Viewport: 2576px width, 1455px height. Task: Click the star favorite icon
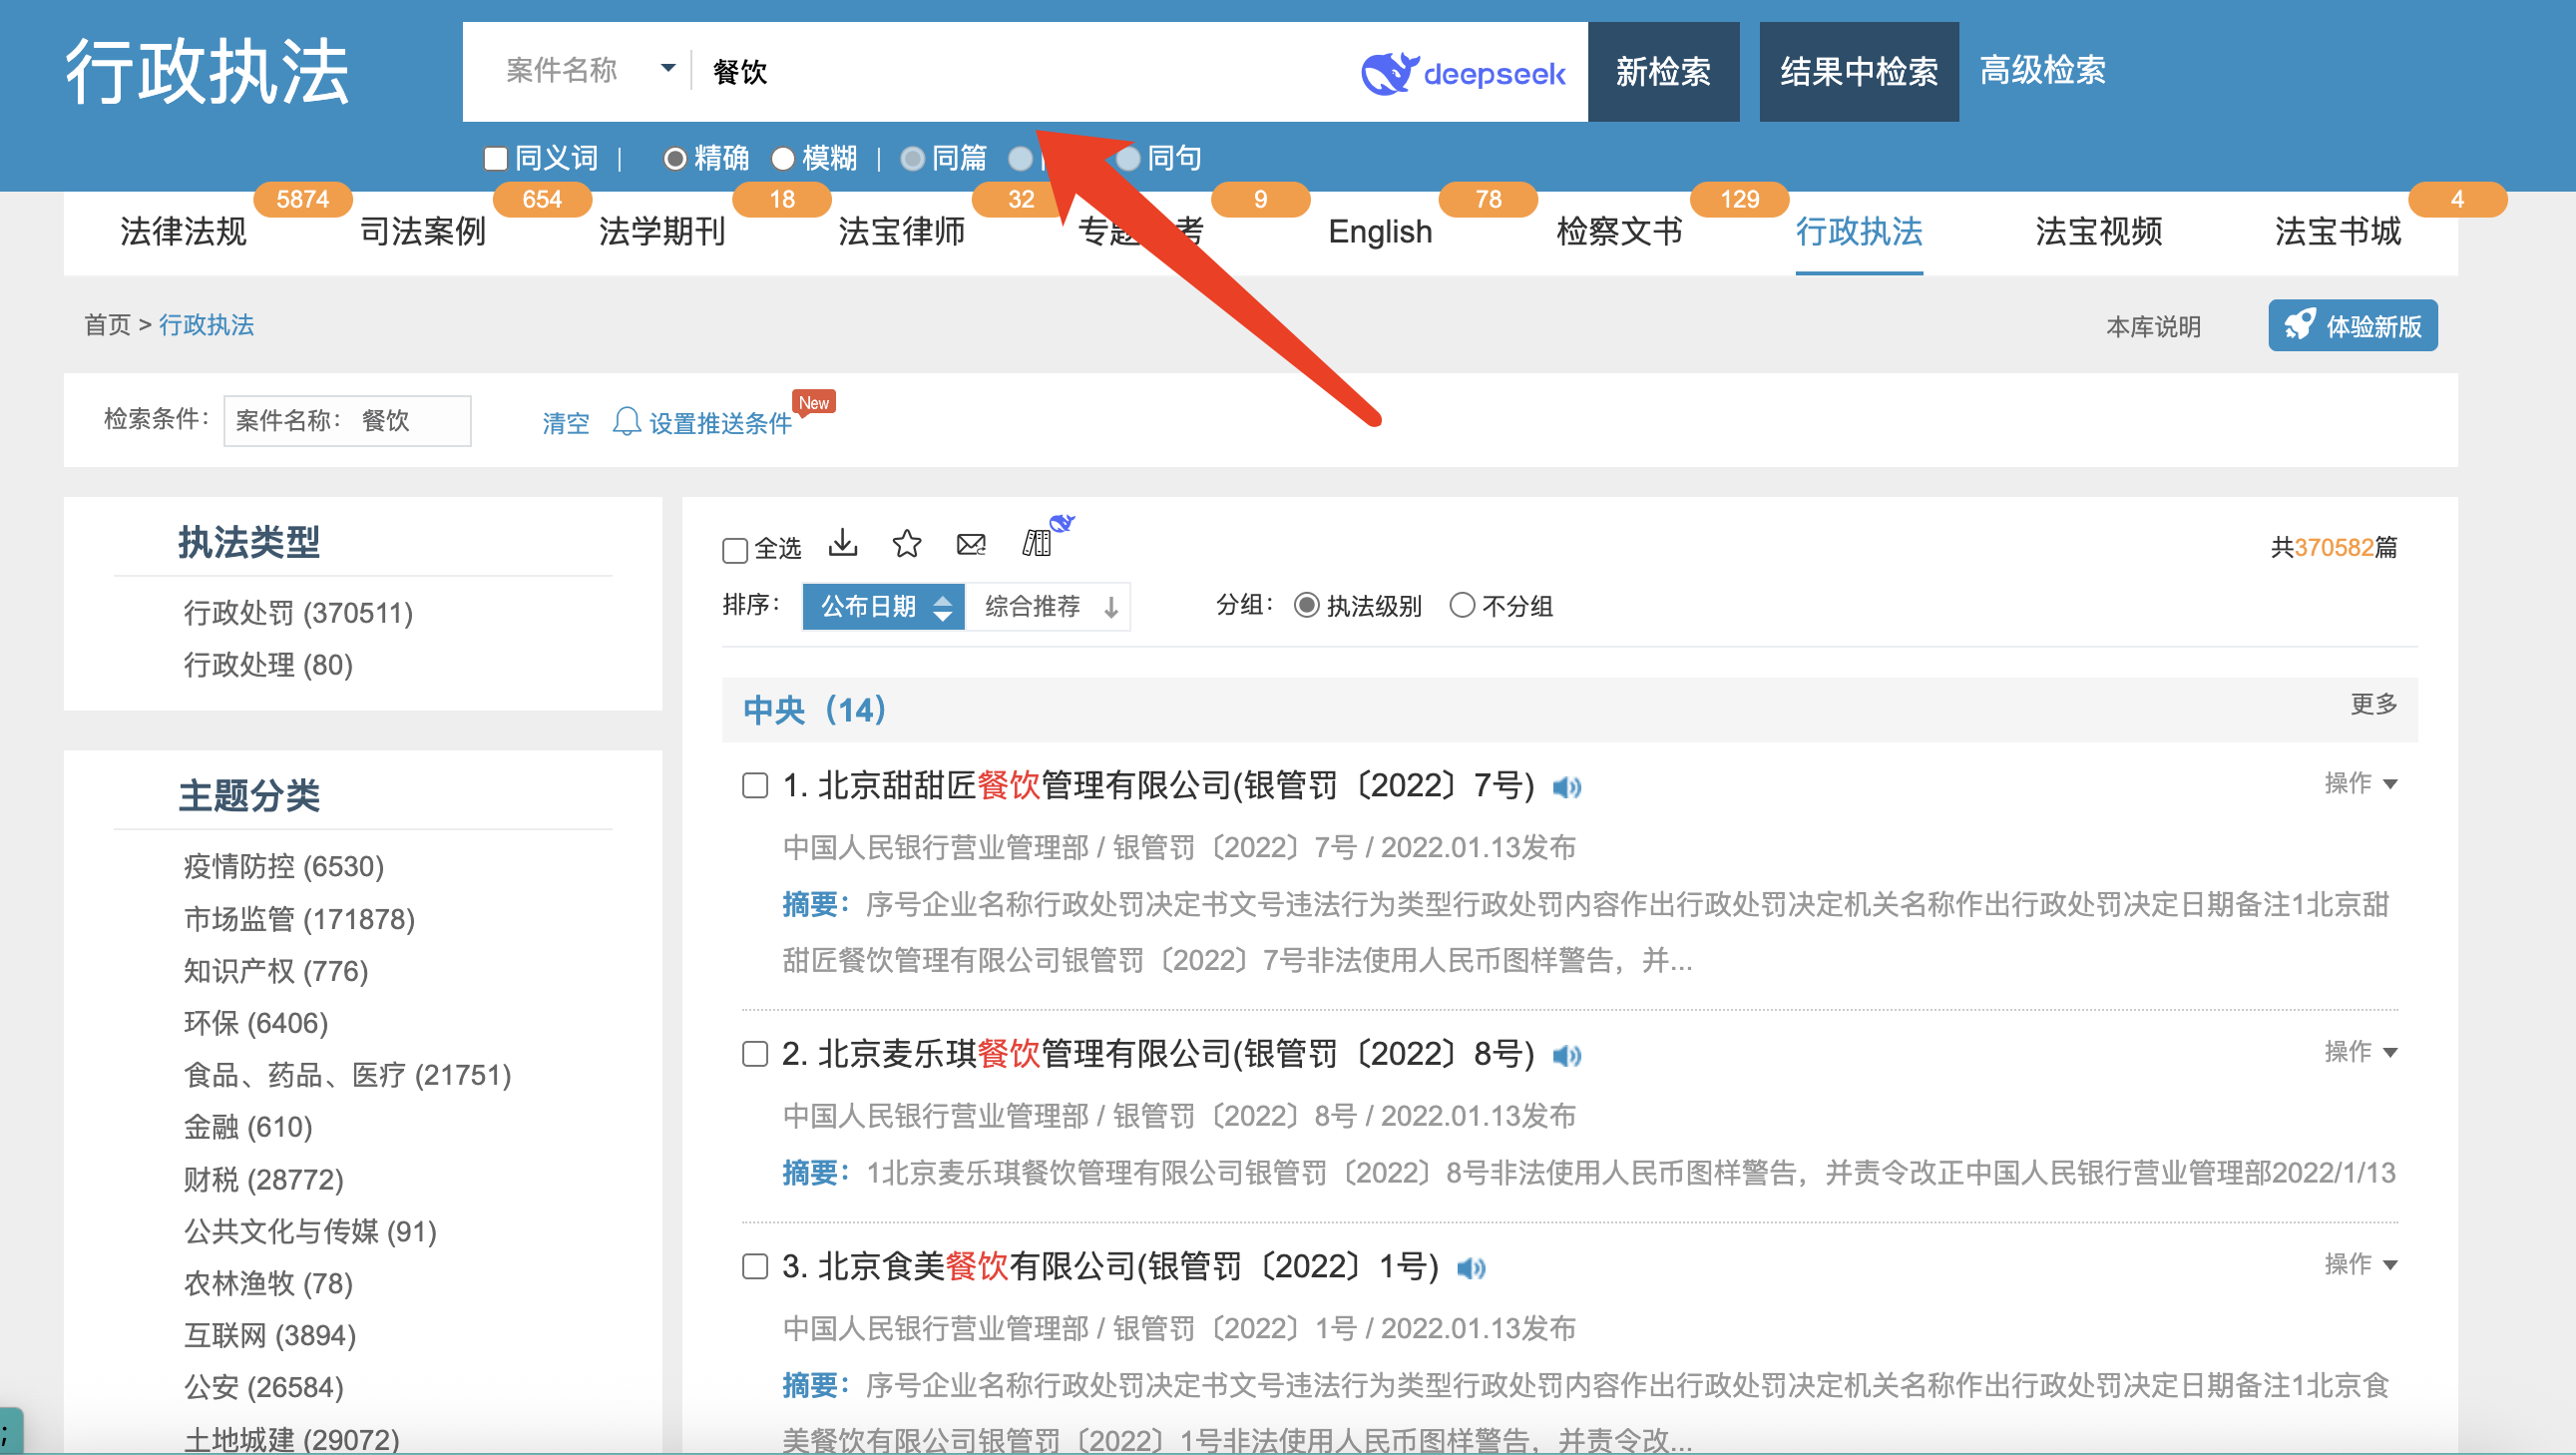click(x=906, y=543)
